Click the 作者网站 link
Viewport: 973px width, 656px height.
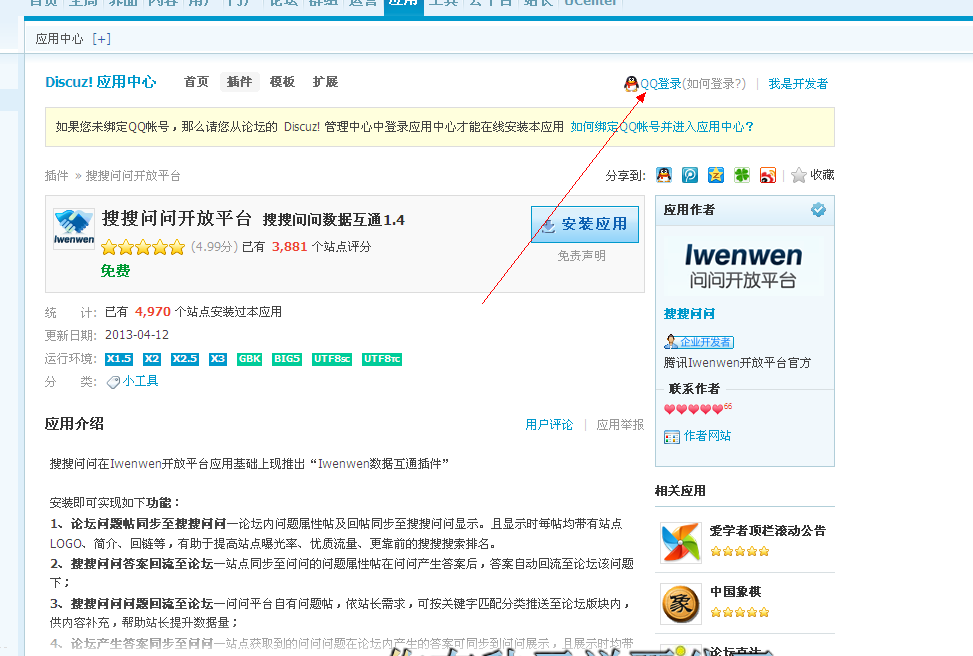click(707, 436)
